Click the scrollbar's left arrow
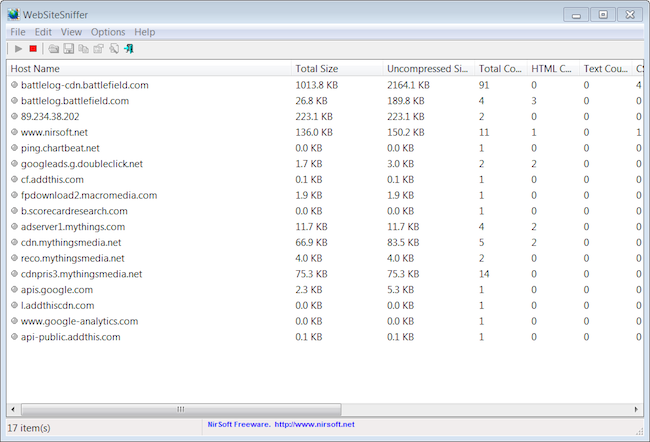Image resolution: width=650 pixels, height=442 pixels. coord(13,409)
